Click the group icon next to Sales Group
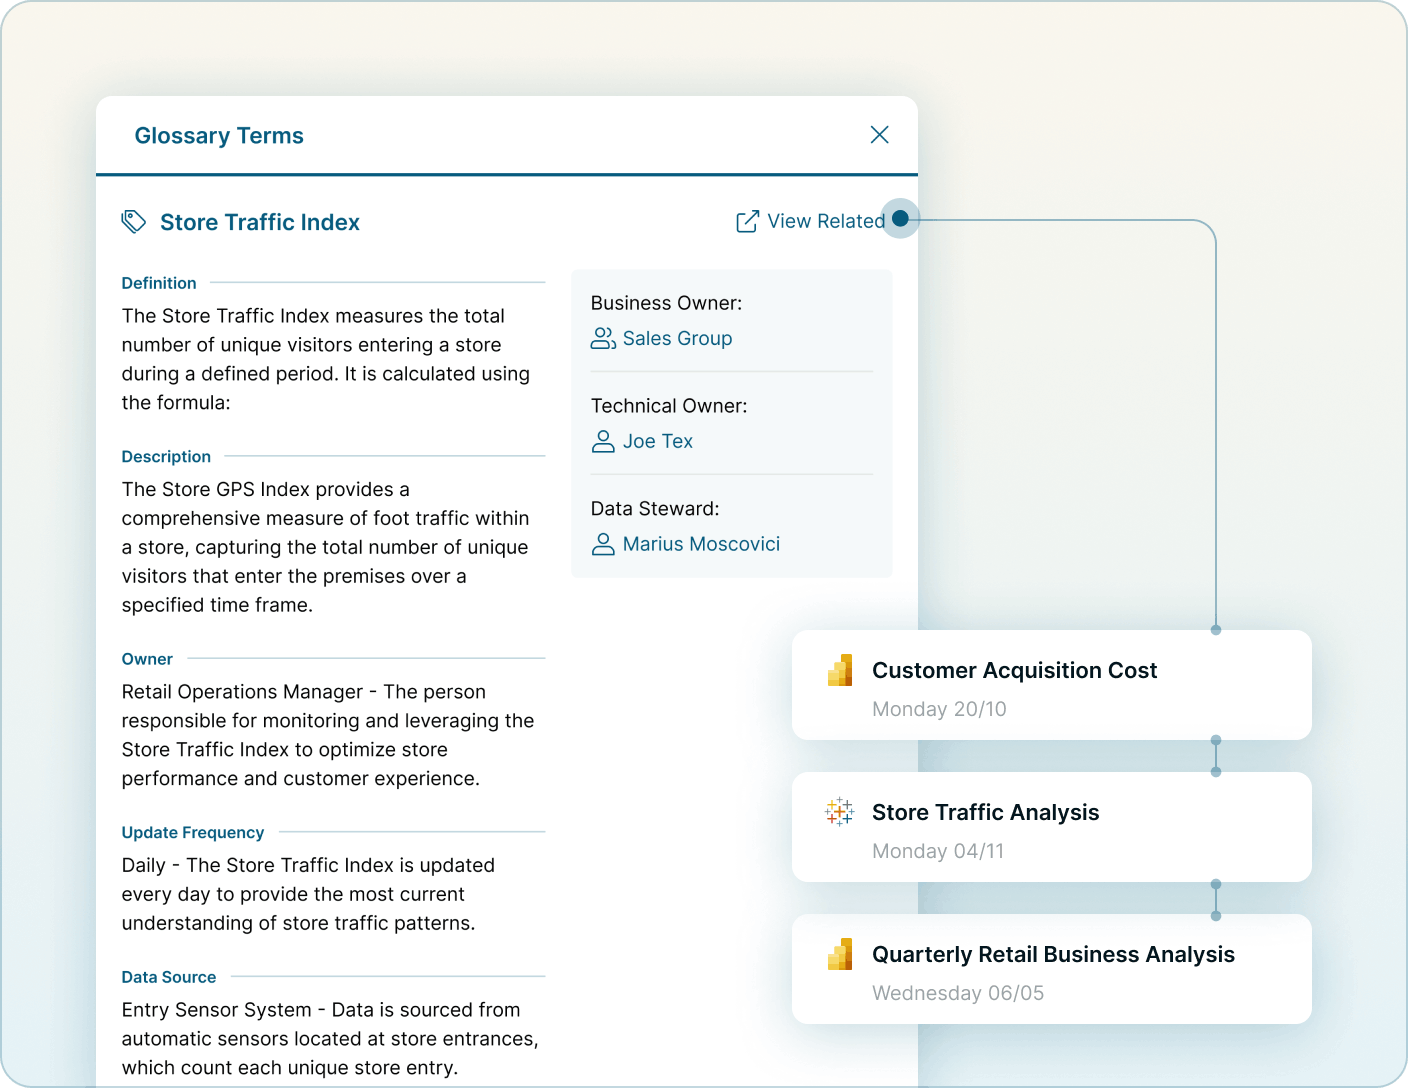1408x1088 pixels. [x=602, y=338]
